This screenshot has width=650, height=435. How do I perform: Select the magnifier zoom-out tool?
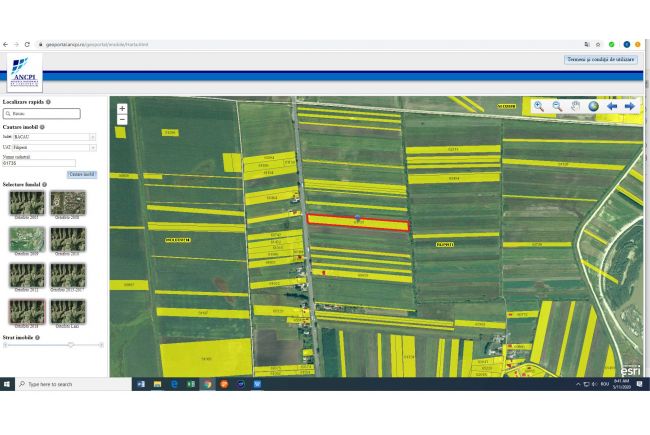[x=557, y=106]
